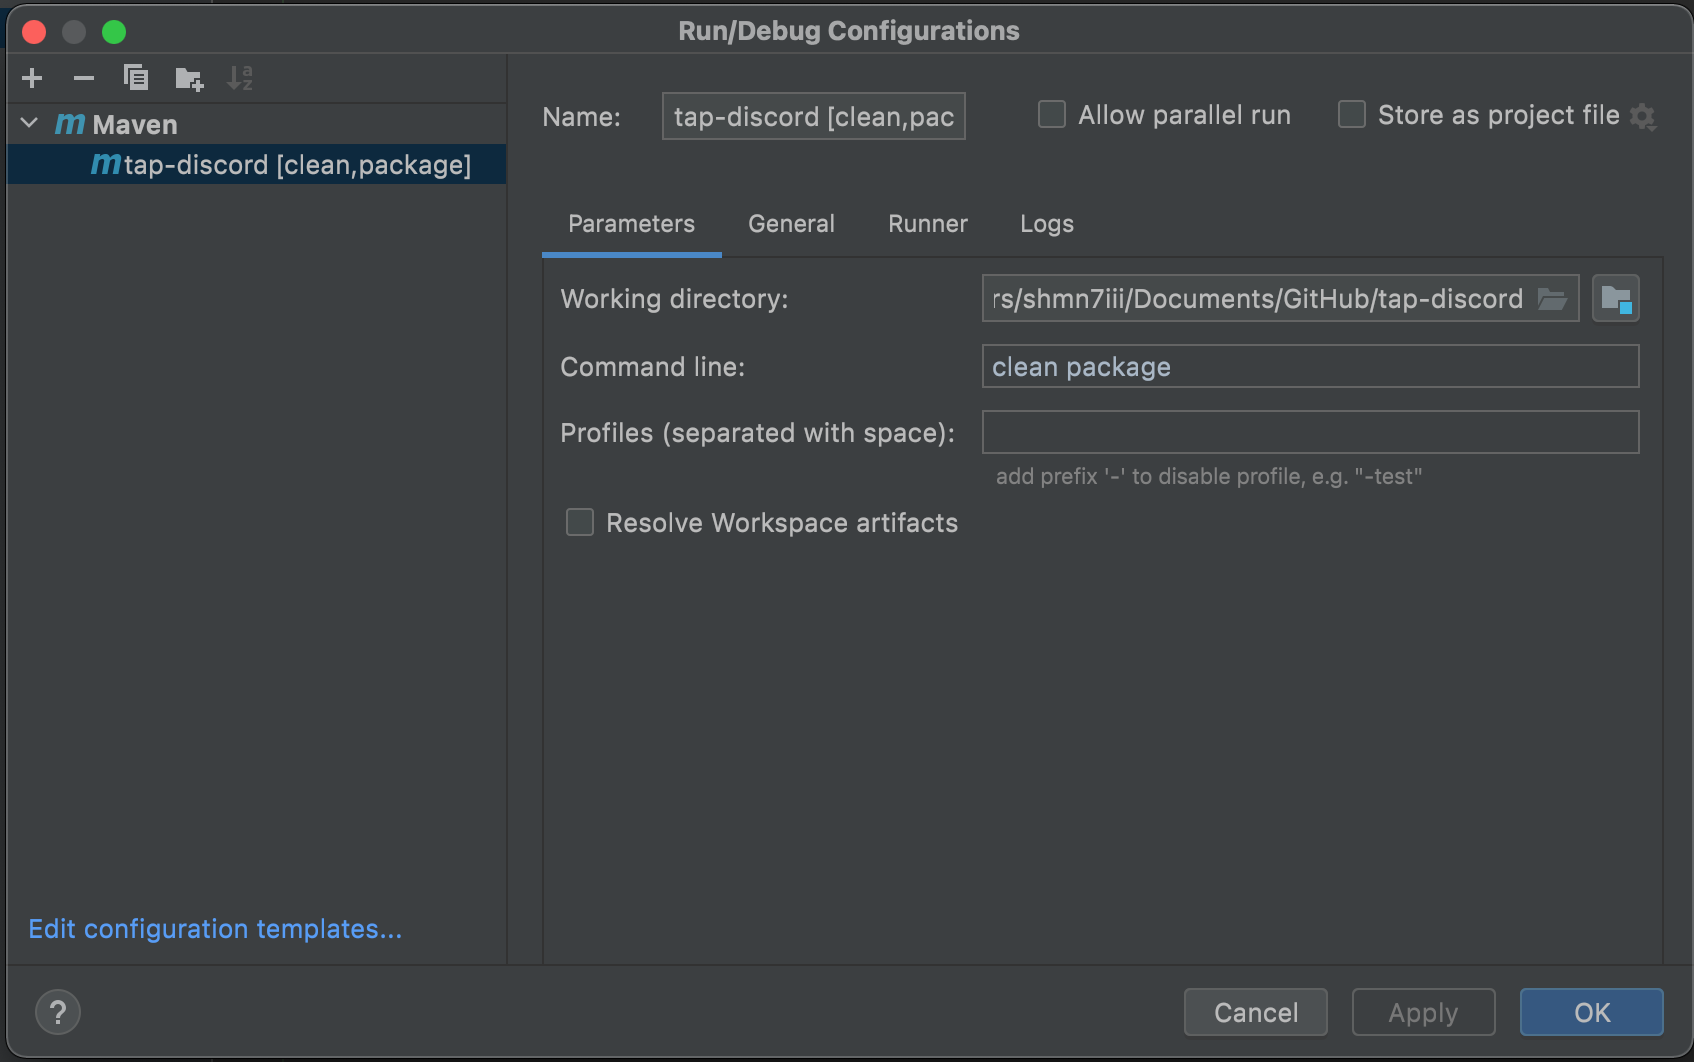Click the Create New Folder icon

pyautogui.click(x=188, y=78)
